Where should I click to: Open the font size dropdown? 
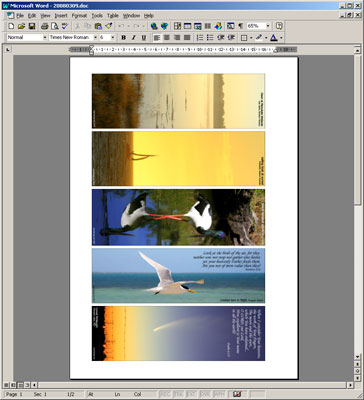coord(113,38)
